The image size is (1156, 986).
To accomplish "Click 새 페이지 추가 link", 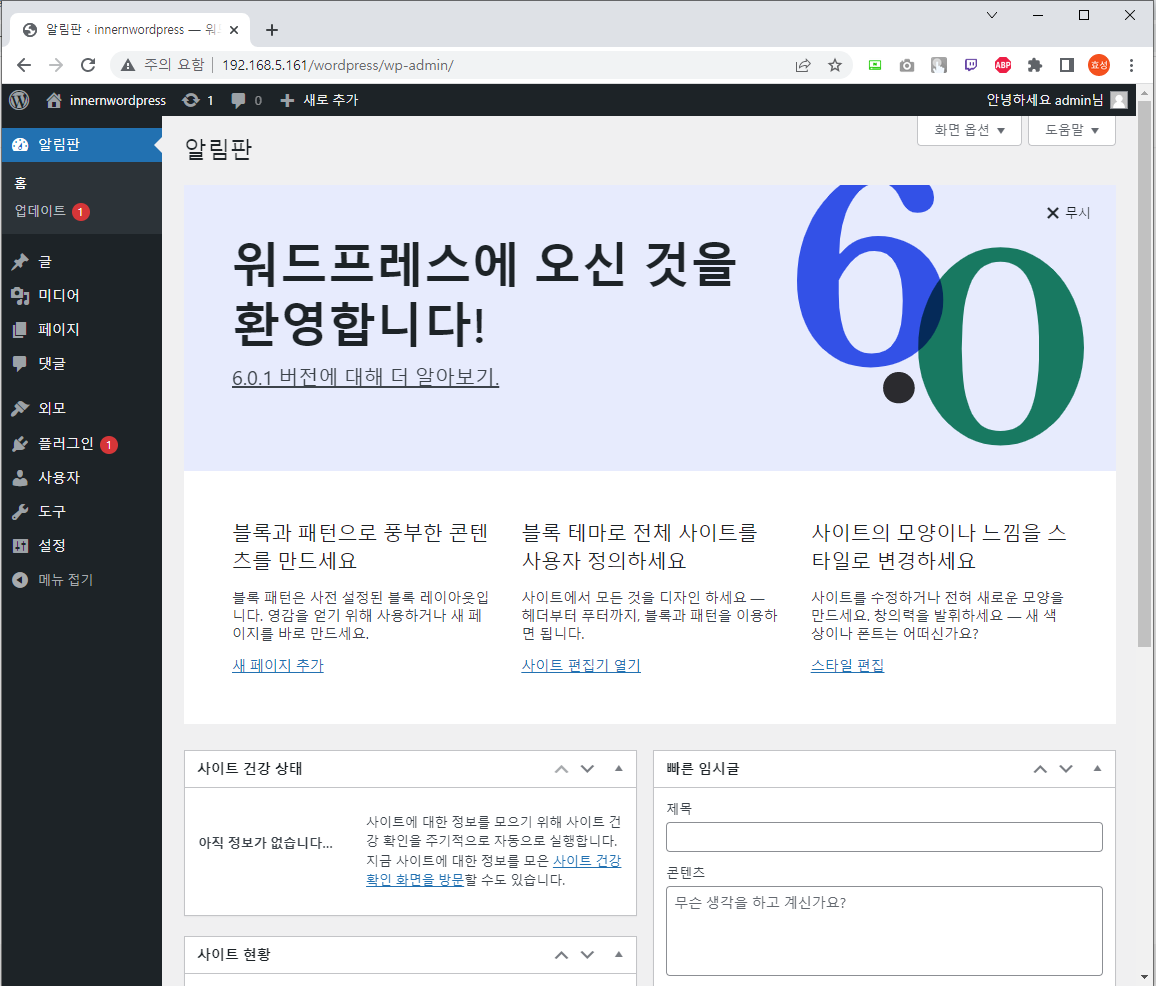I will point(278,665).
